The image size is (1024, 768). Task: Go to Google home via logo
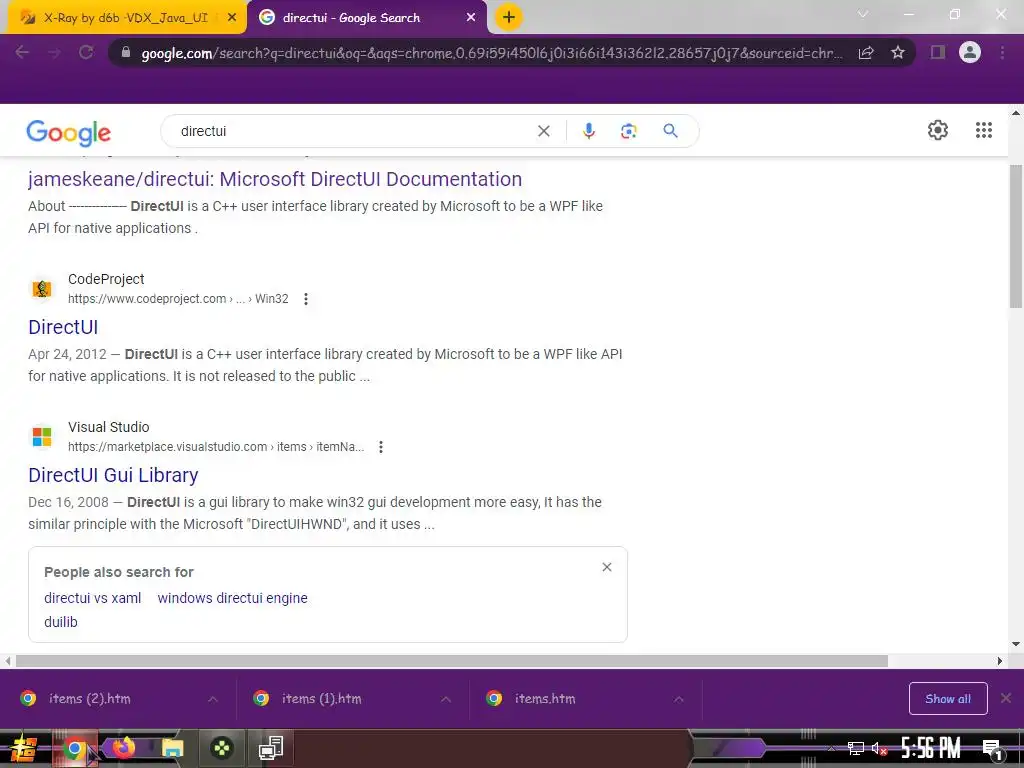(x=69, y=133)
